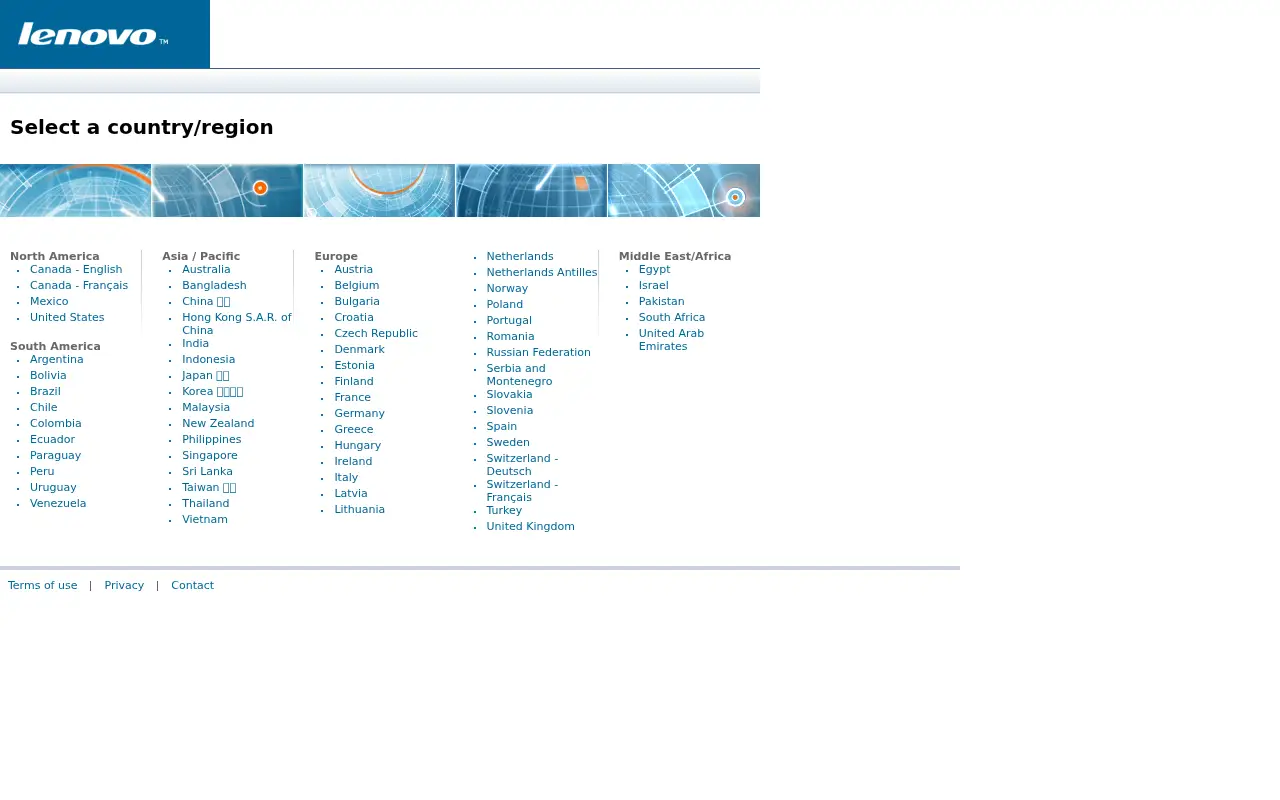Screen dimensions: 1280x800
Task: Pick Italy from Europe list
Action: 346,477
